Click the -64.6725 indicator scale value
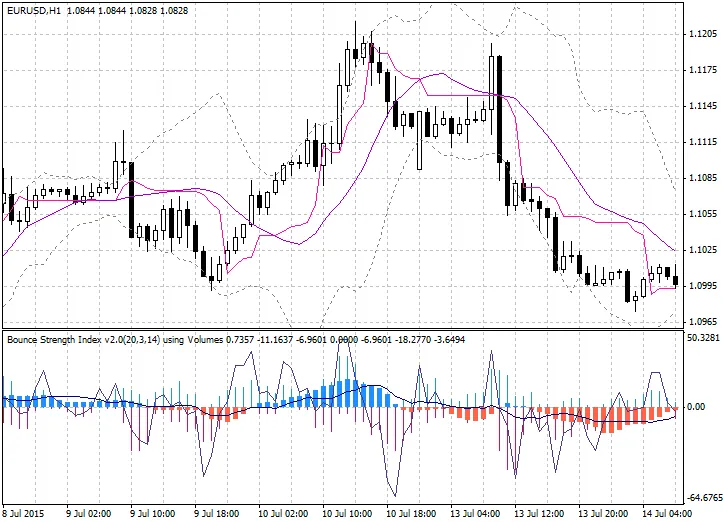 click(702, 497)
